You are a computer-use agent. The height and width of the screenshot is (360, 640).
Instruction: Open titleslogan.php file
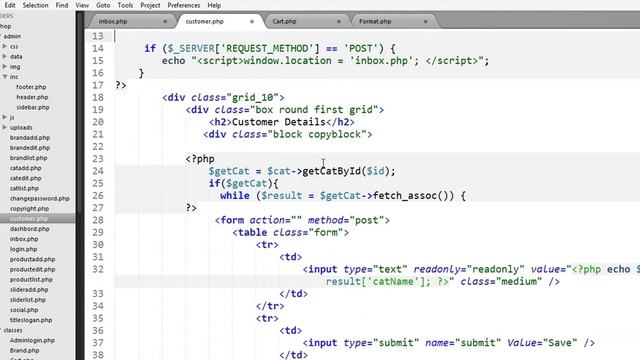[x=31, y=320]
